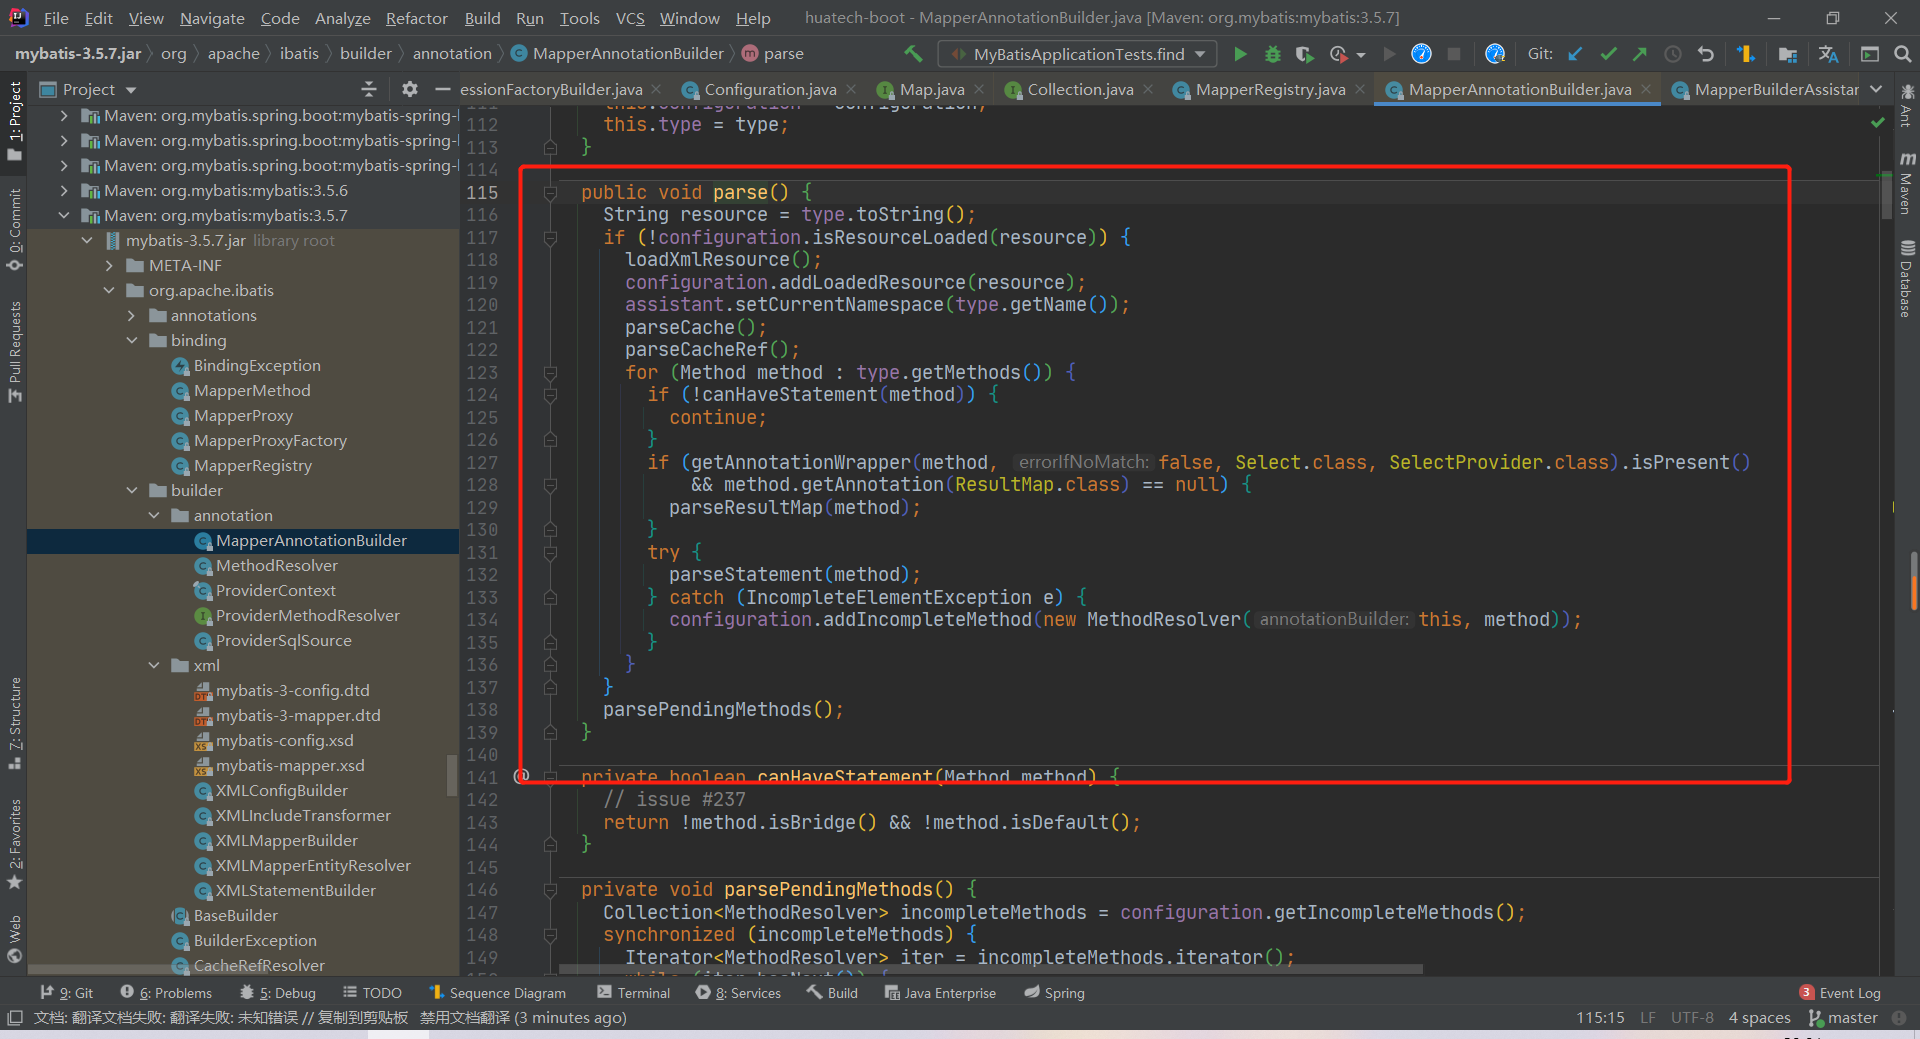1920x1039 pixels.
Task: Click the Git rollback undo arrow
Action: point(1705,54)
